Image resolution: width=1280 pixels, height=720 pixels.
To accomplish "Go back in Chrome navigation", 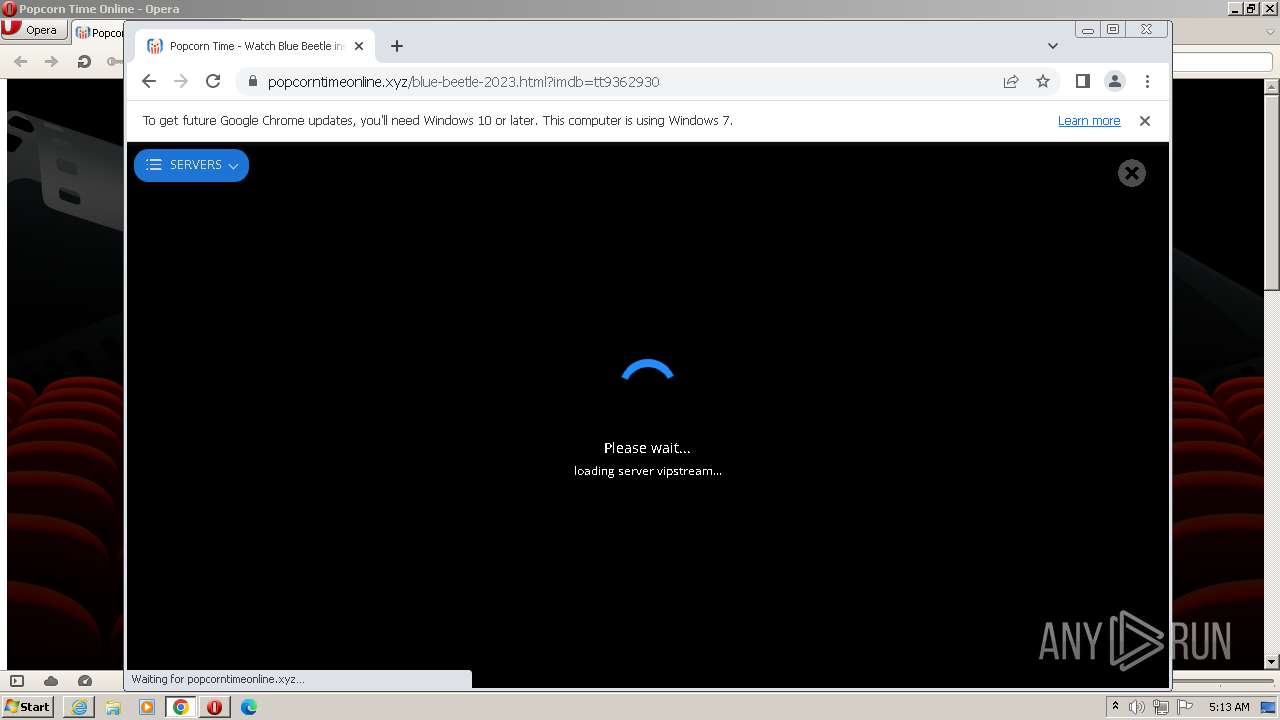I will click(149, 81).
